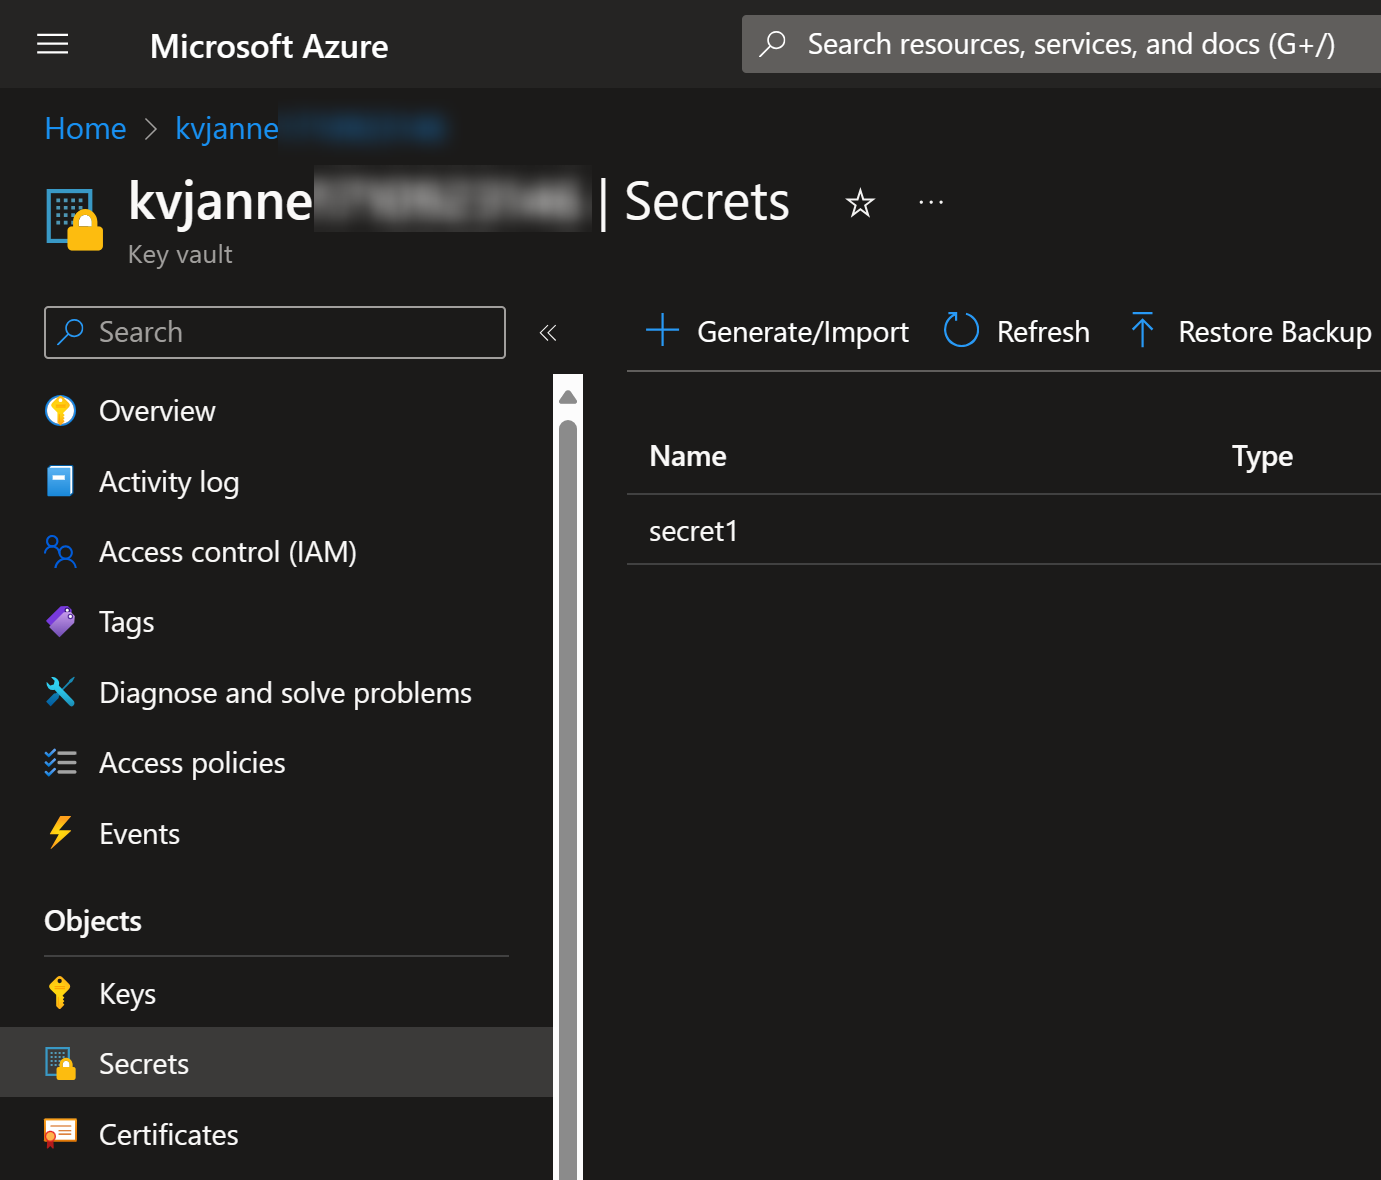The height and width of the screenshot is (1180, 1381).
Task: Open the Tags section
Action: click(126, 622)
